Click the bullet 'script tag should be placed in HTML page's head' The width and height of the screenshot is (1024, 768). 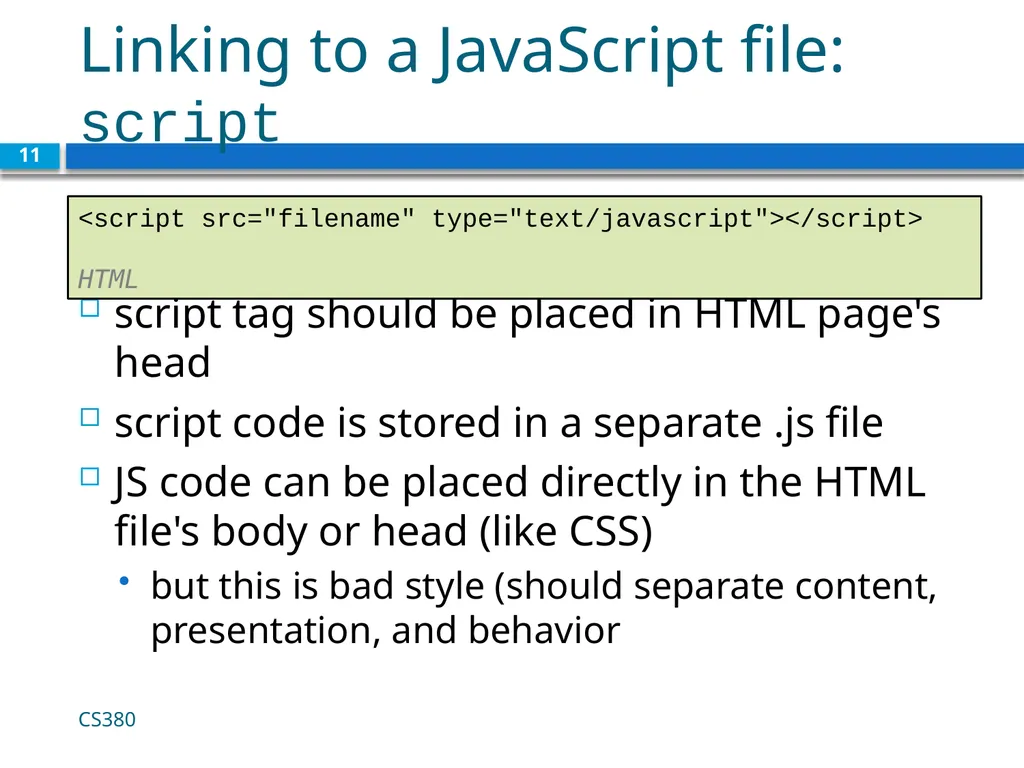point(527,338)
